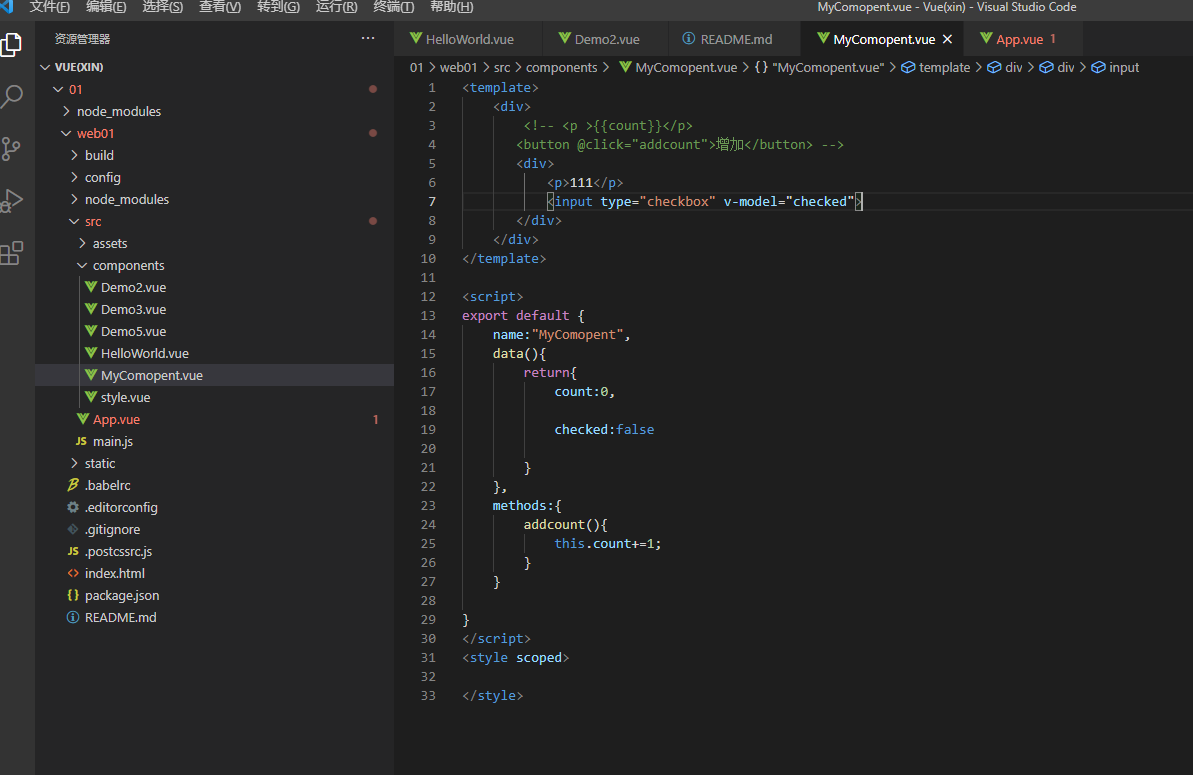Close the MyComopent.vue editor tab
Image resolution: width=1193 pixels, height=775 pixels.
point(947,39)
